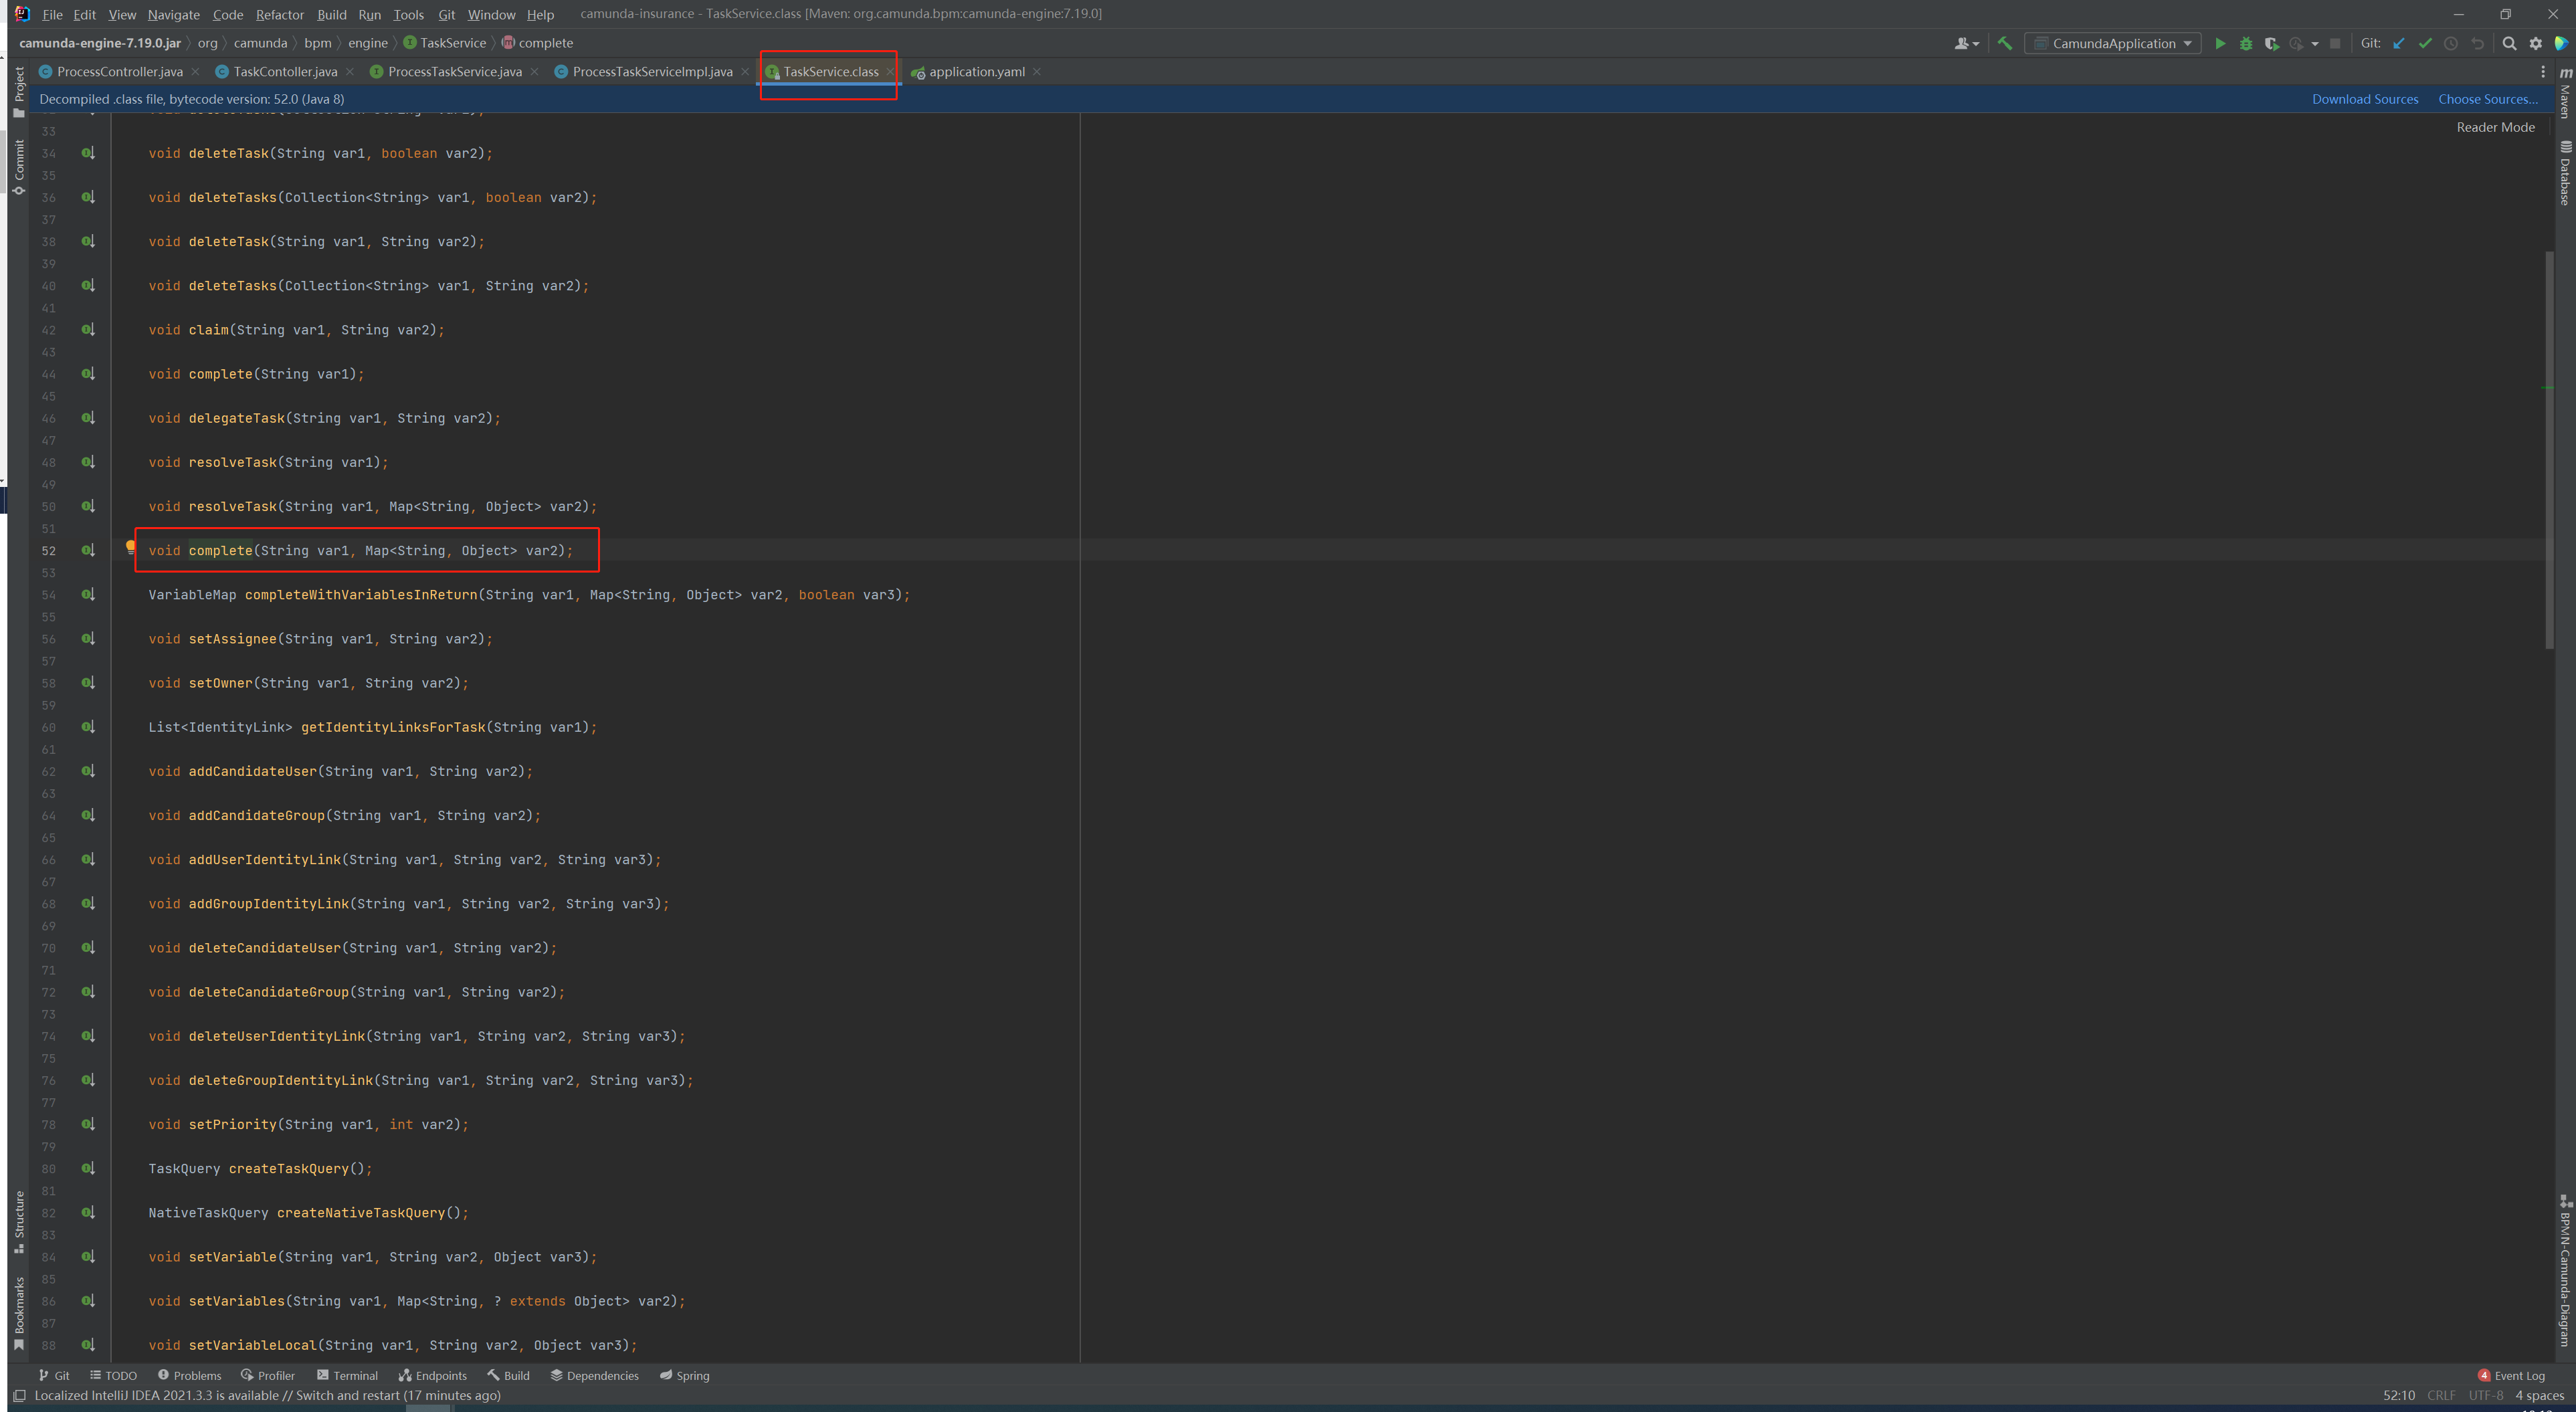
Task: Open TODO tool window
Action: click(113, 1375)
